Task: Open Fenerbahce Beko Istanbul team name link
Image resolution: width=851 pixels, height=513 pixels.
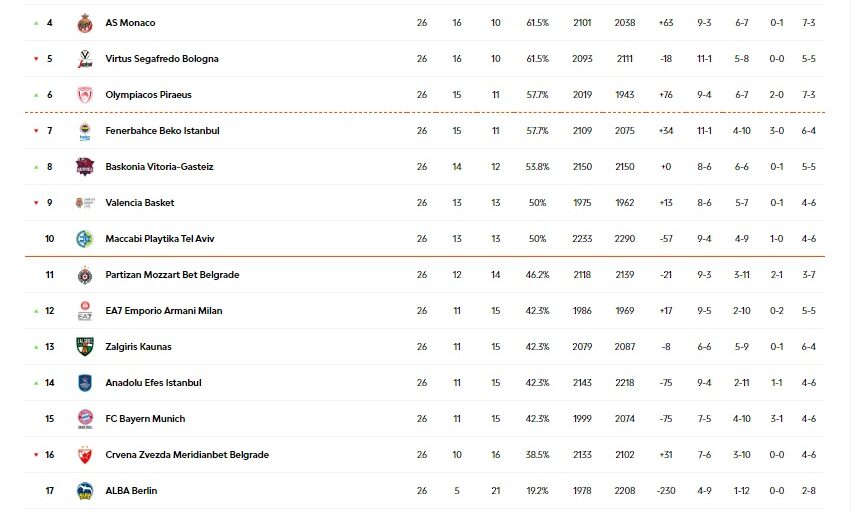Action: [162, 131]
